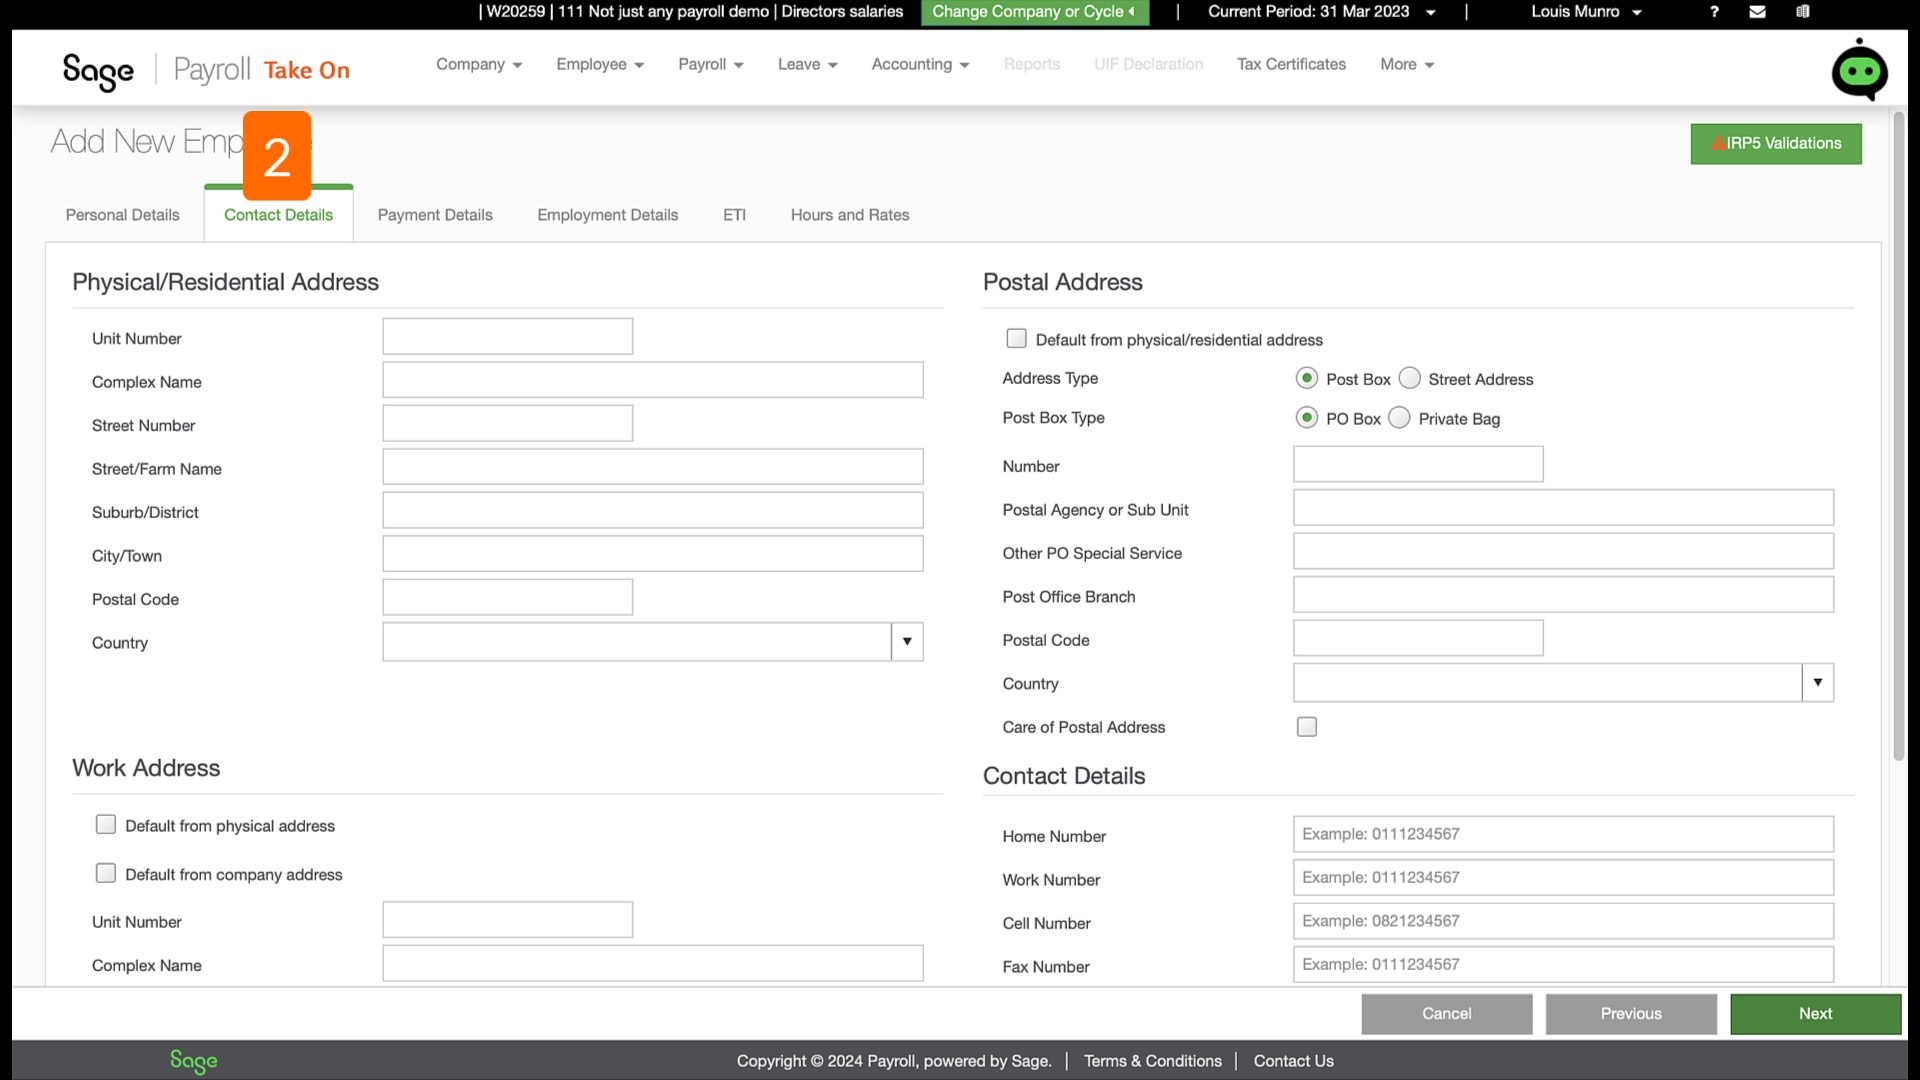Open the messages envelope icon

(1757, 12)
